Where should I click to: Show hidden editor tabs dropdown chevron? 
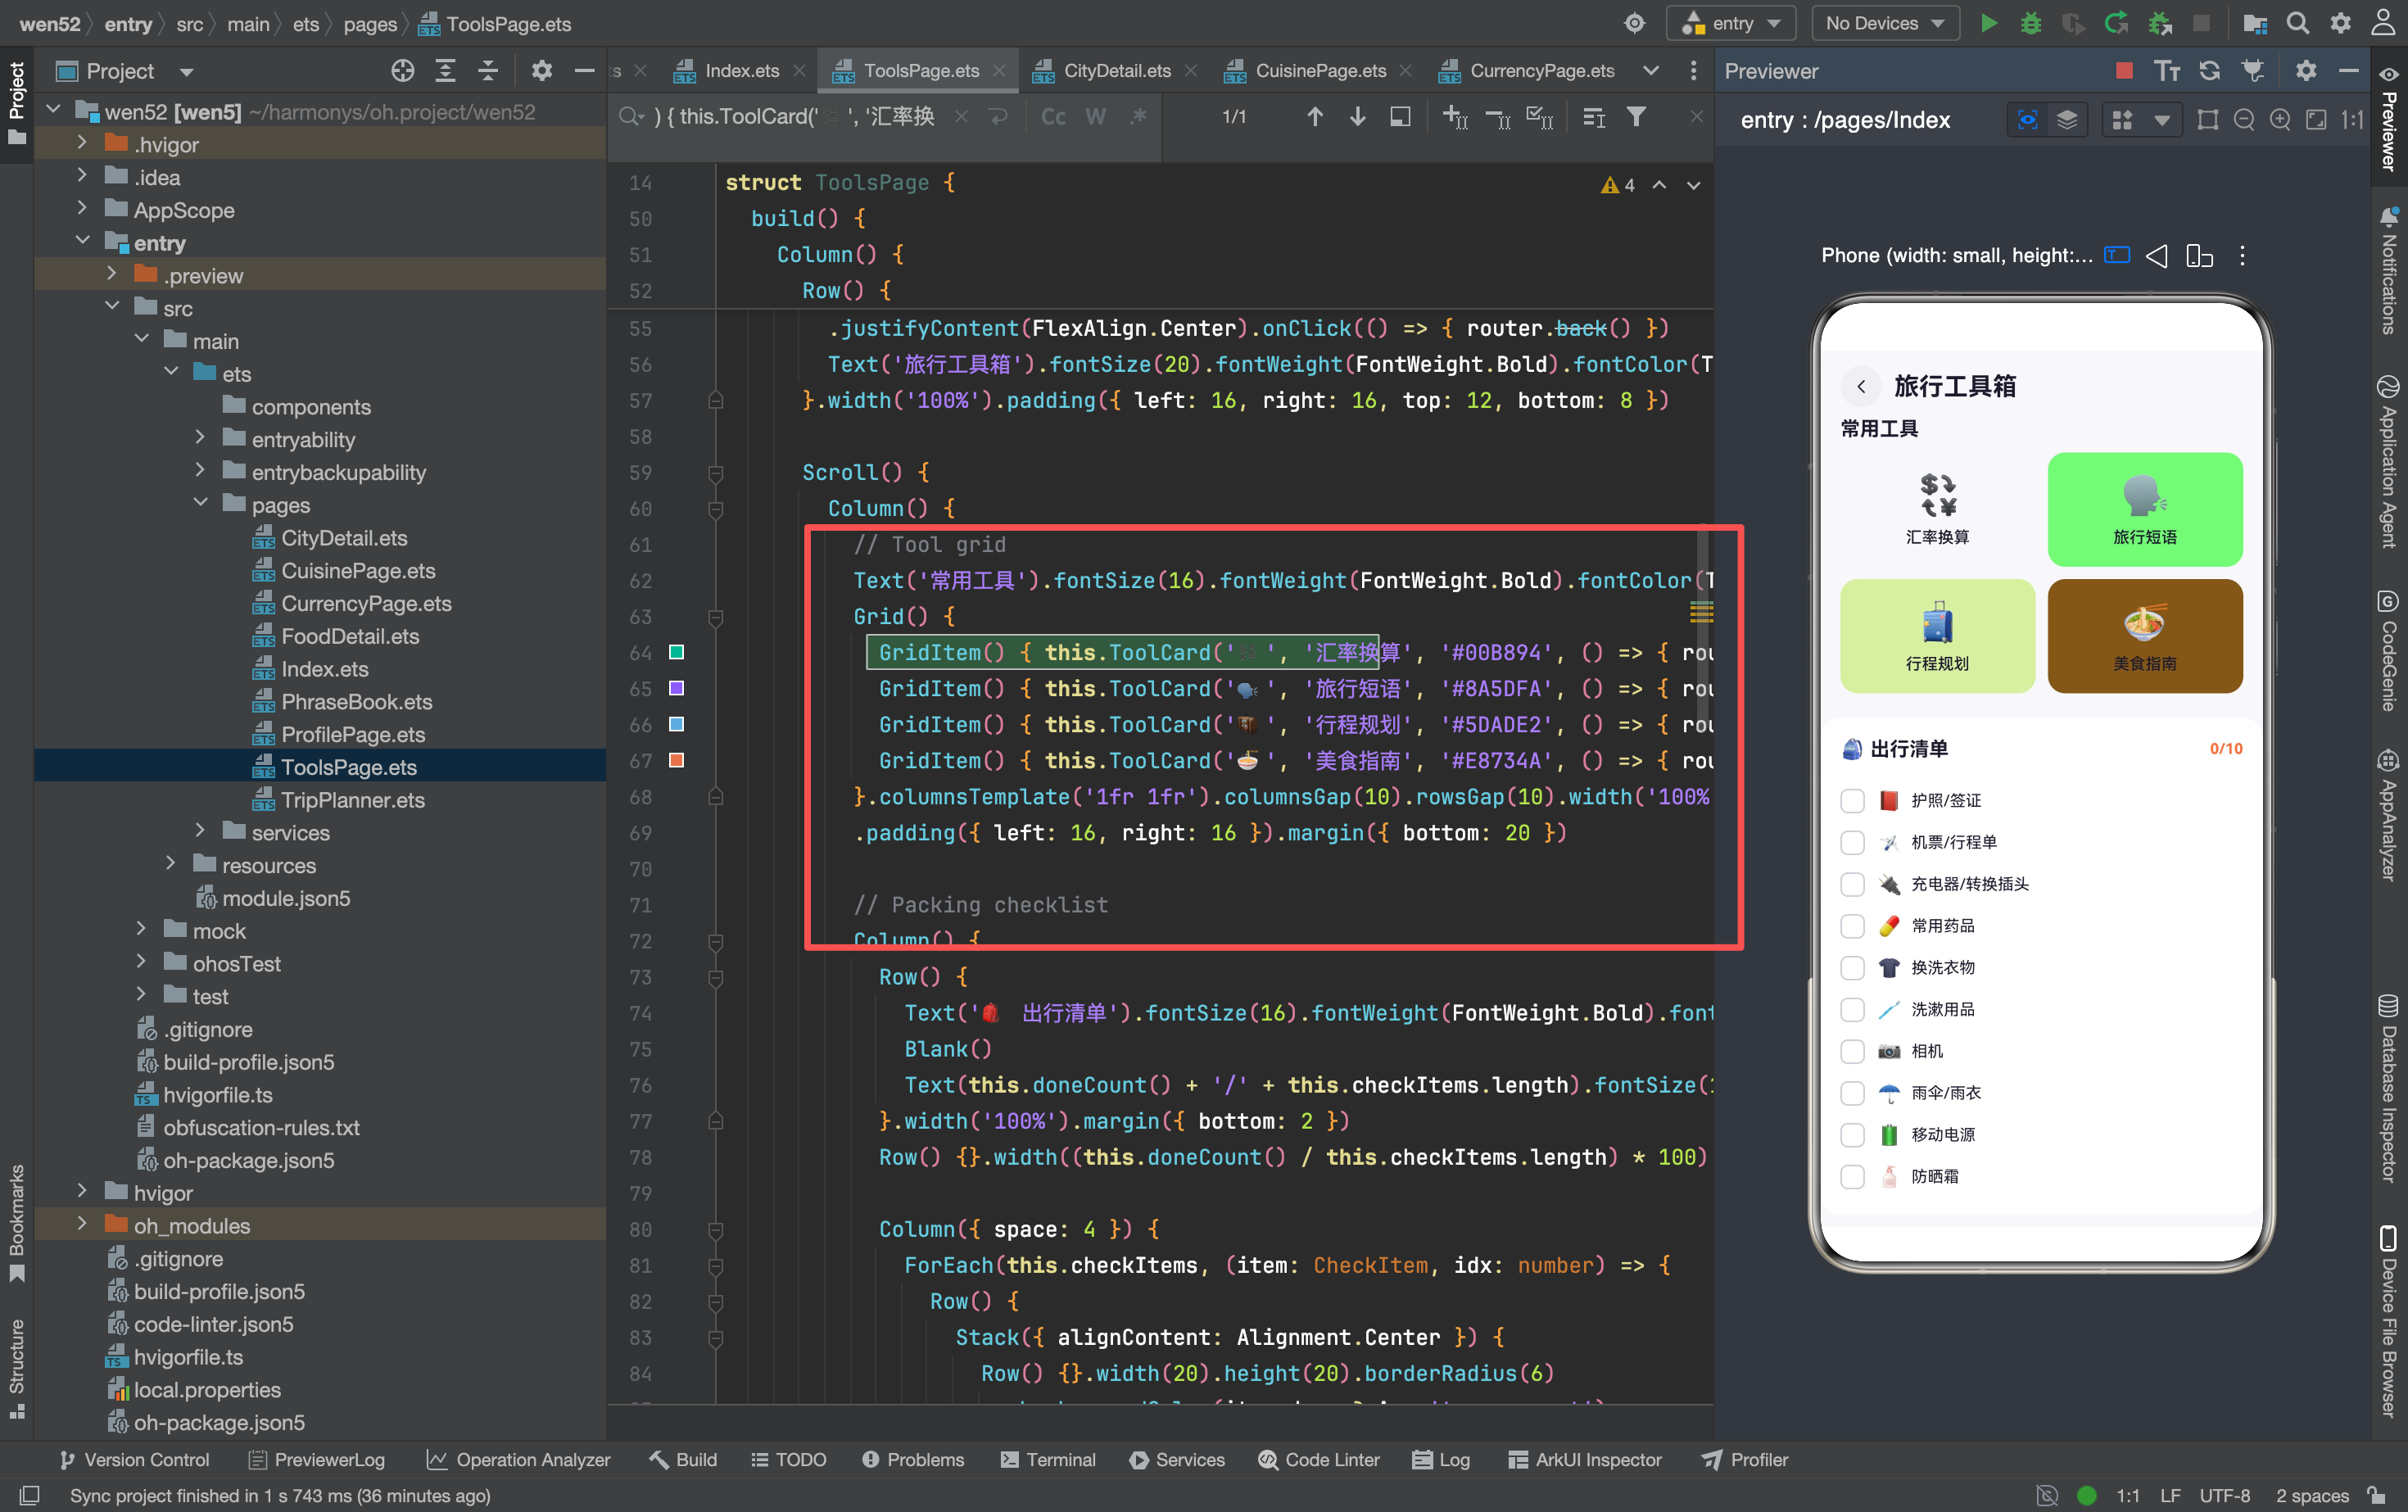[x=1651, y=70]
